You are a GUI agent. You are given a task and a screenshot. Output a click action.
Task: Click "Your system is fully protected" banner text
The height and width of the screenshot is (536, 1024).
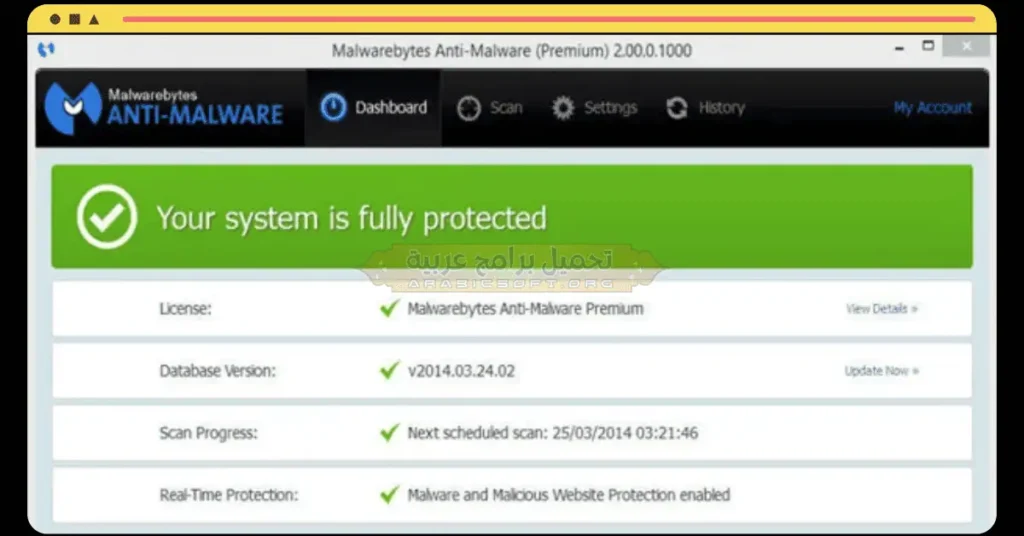tap(351, 219)
